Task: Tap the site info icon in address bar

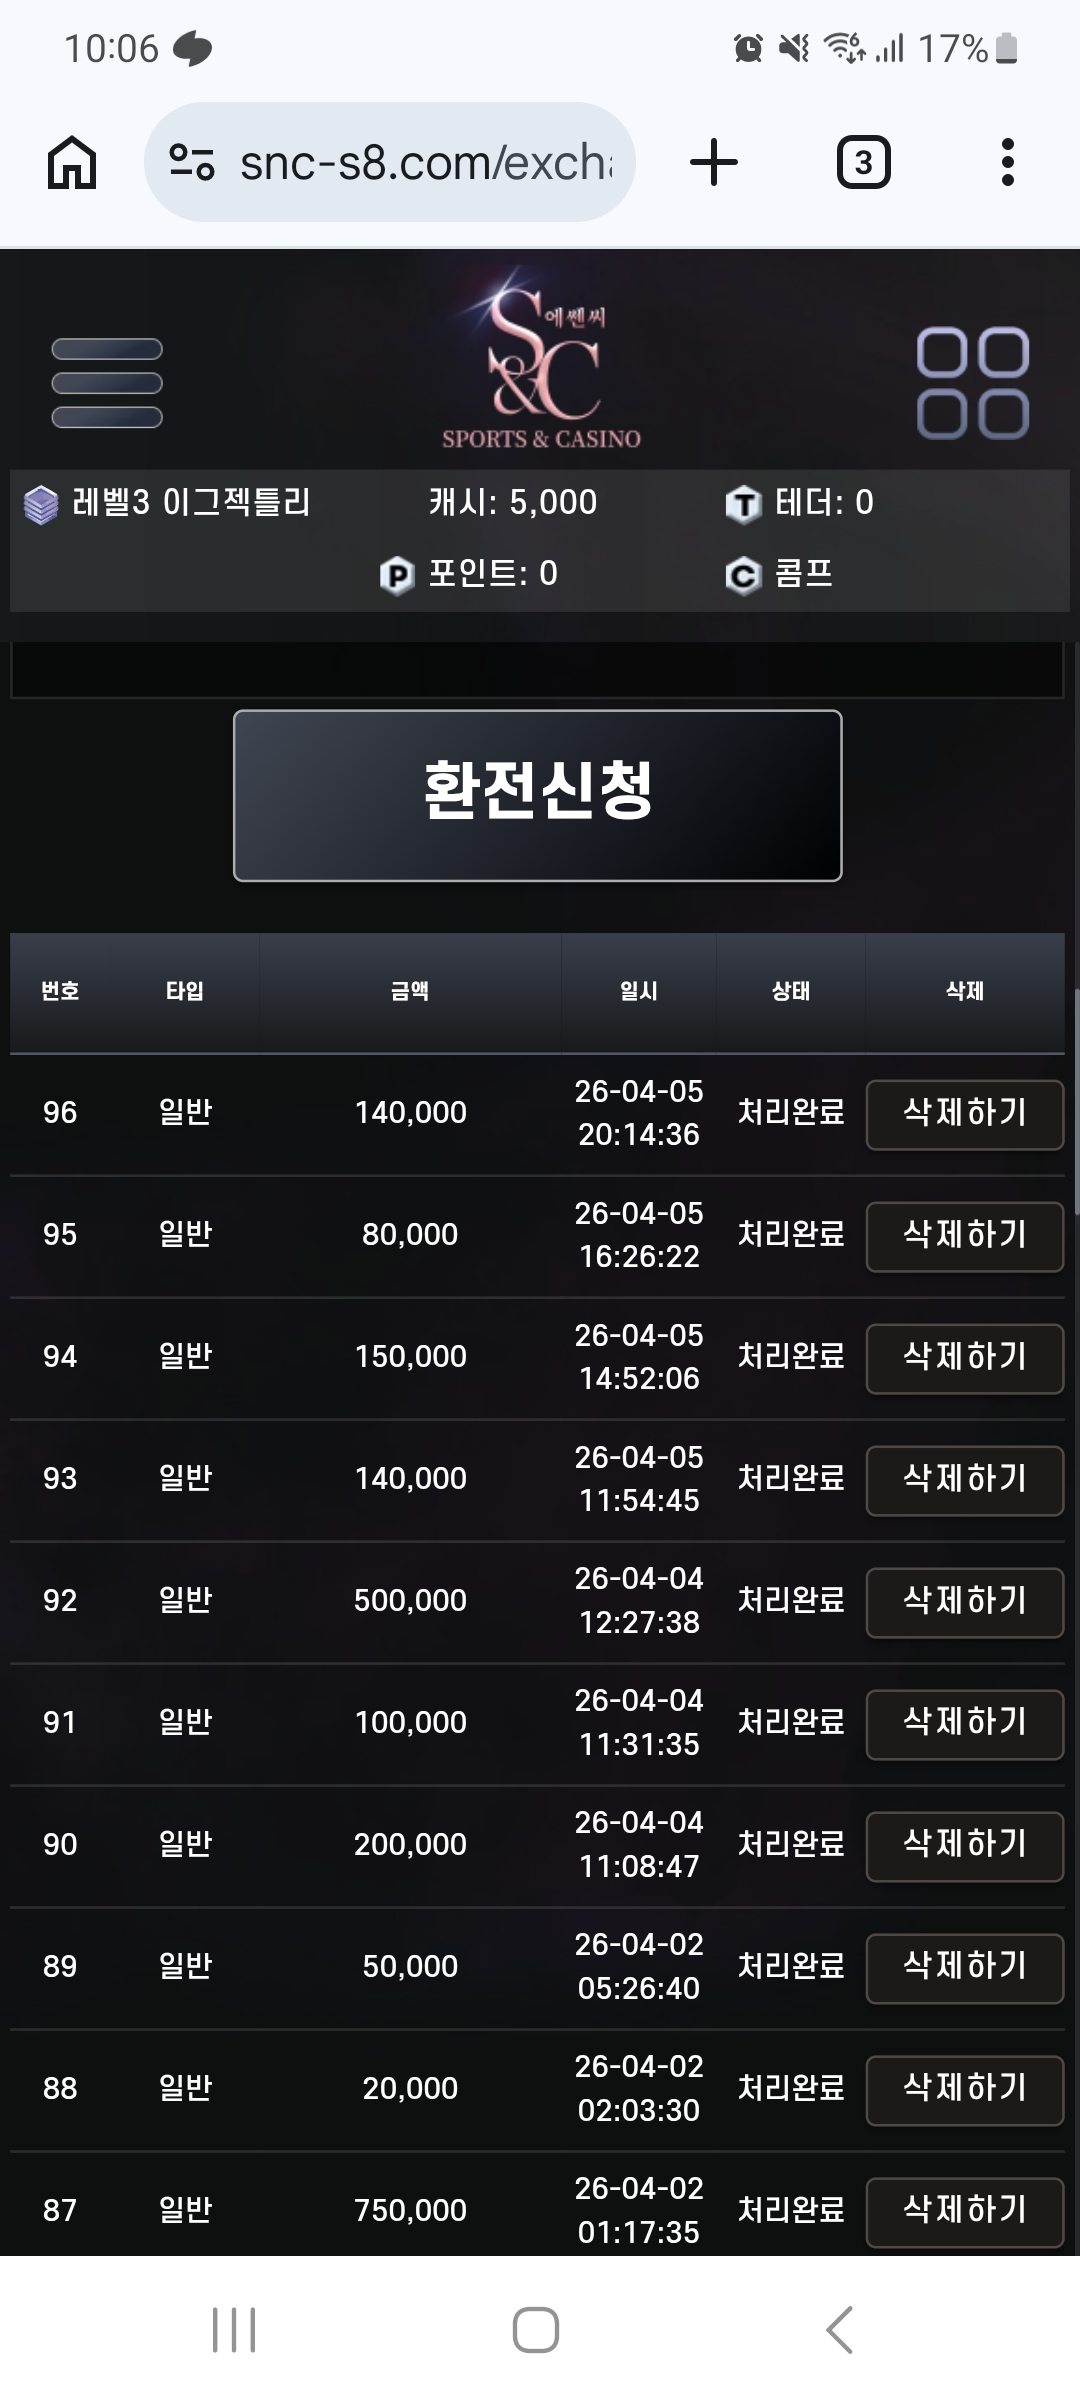Action: pyautogui.click(x=192, y=163)
